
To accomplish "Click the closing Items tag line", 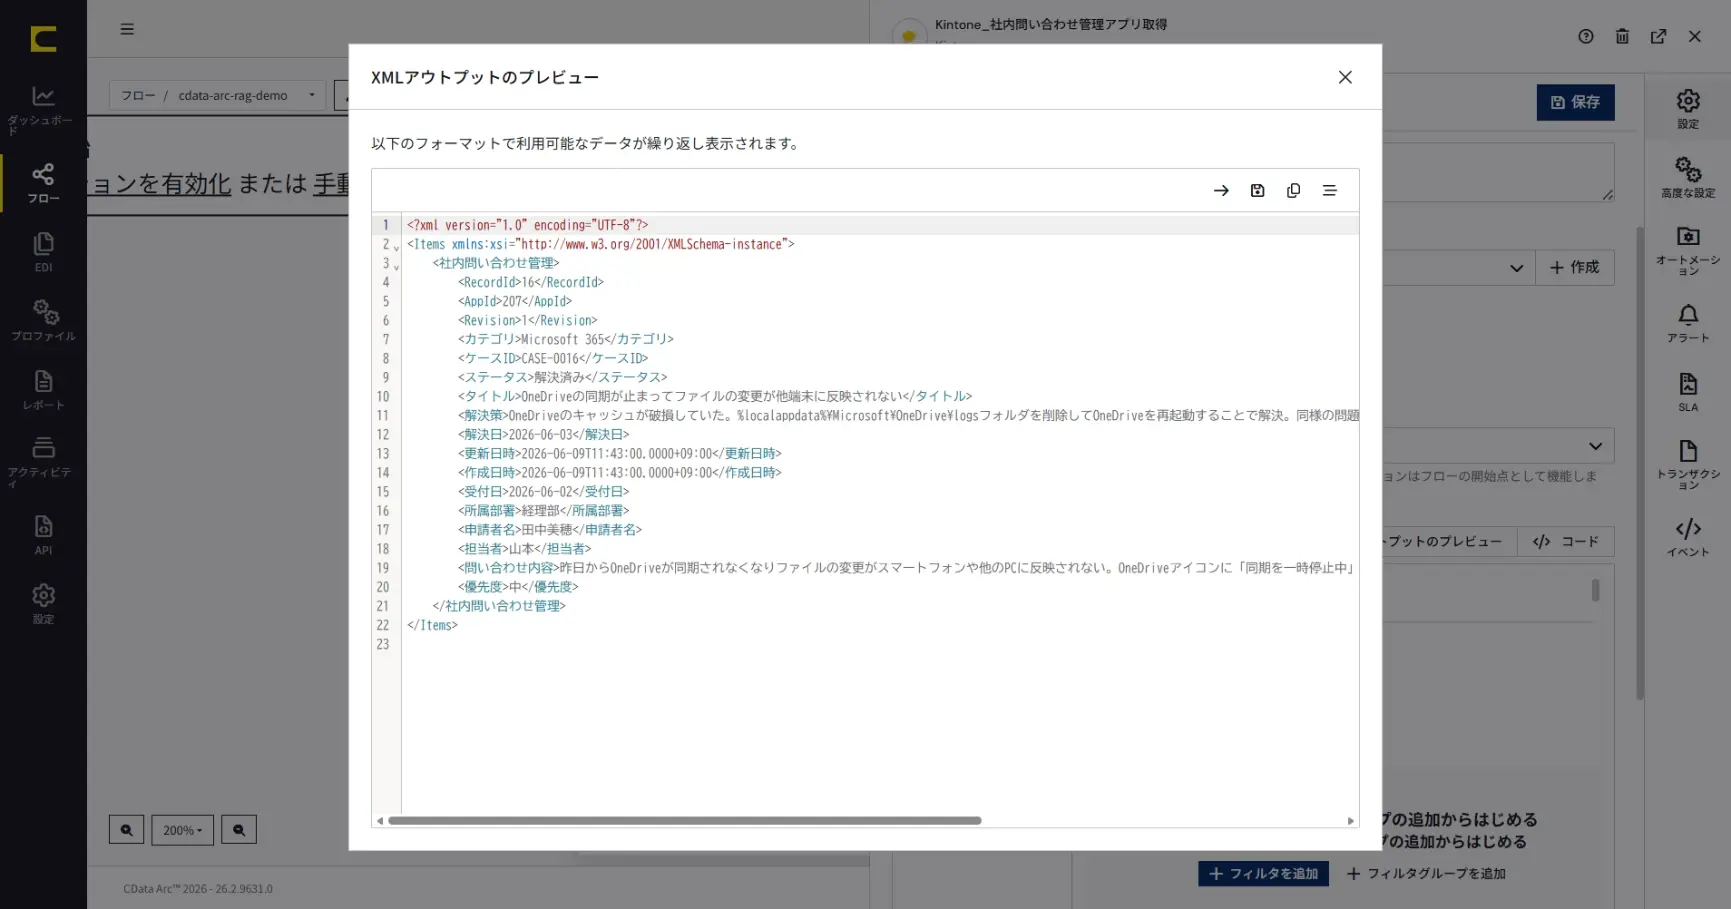I will (432, 625).
